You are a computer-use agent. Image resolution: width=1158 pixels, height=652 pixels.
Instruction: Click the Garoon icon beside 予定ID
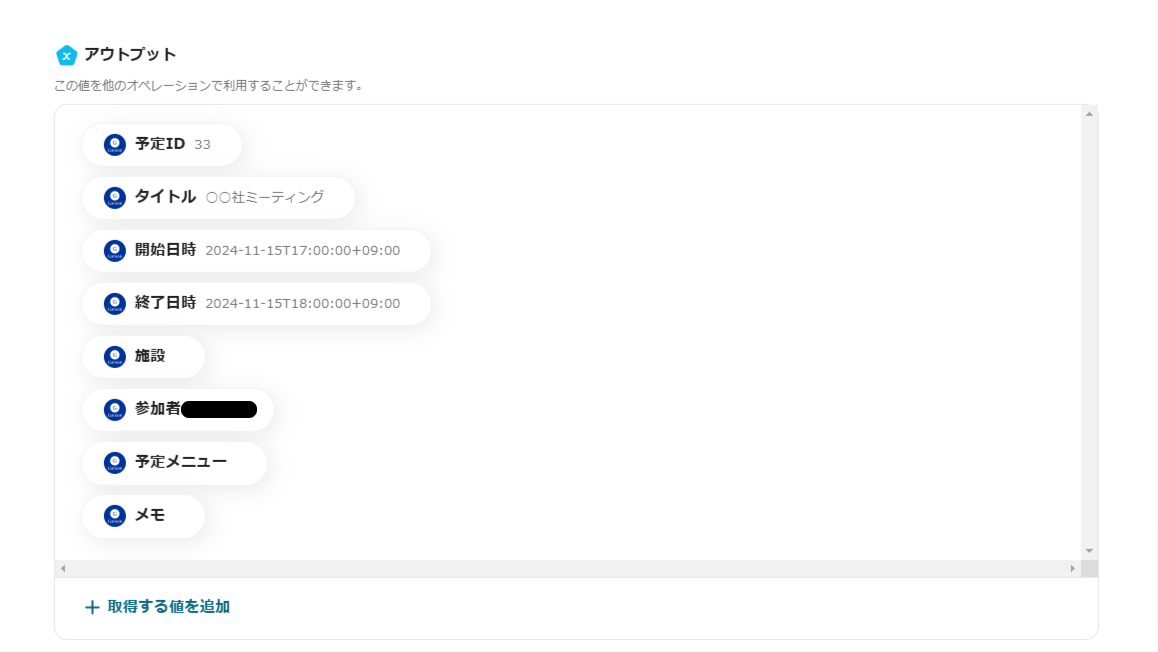(x=114, y=145)
